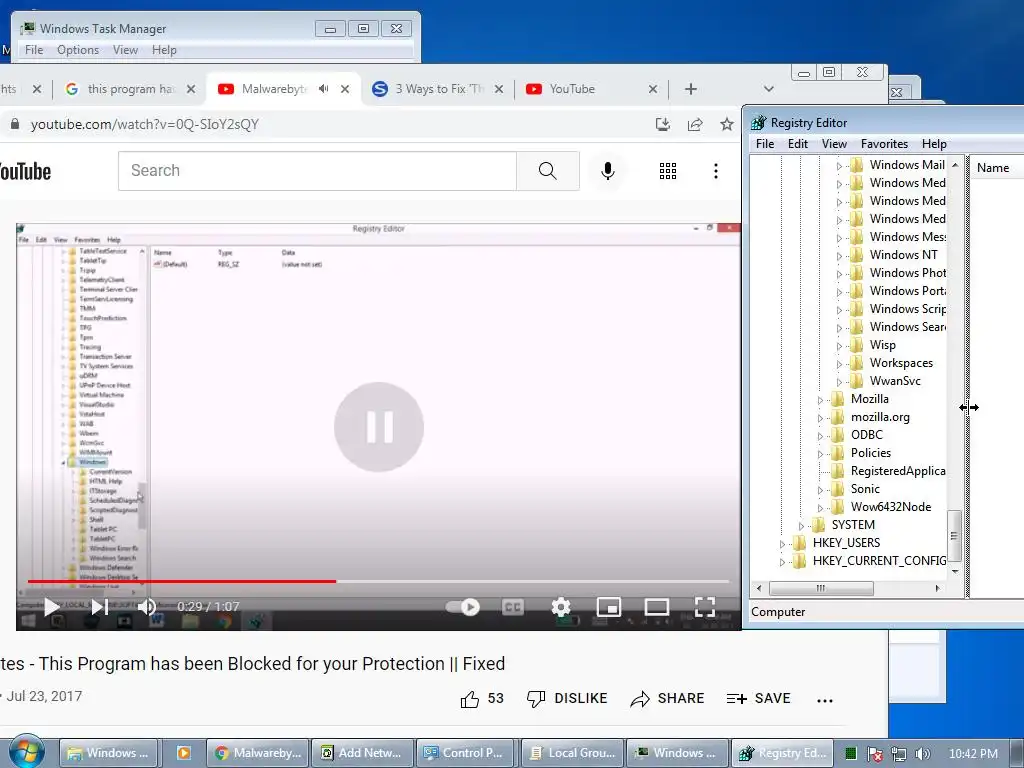Image resolution: width=1024 pixels, height=768 pixels.
Task: Expand the Wisp registry key
Action: click(x=839, y=346)
